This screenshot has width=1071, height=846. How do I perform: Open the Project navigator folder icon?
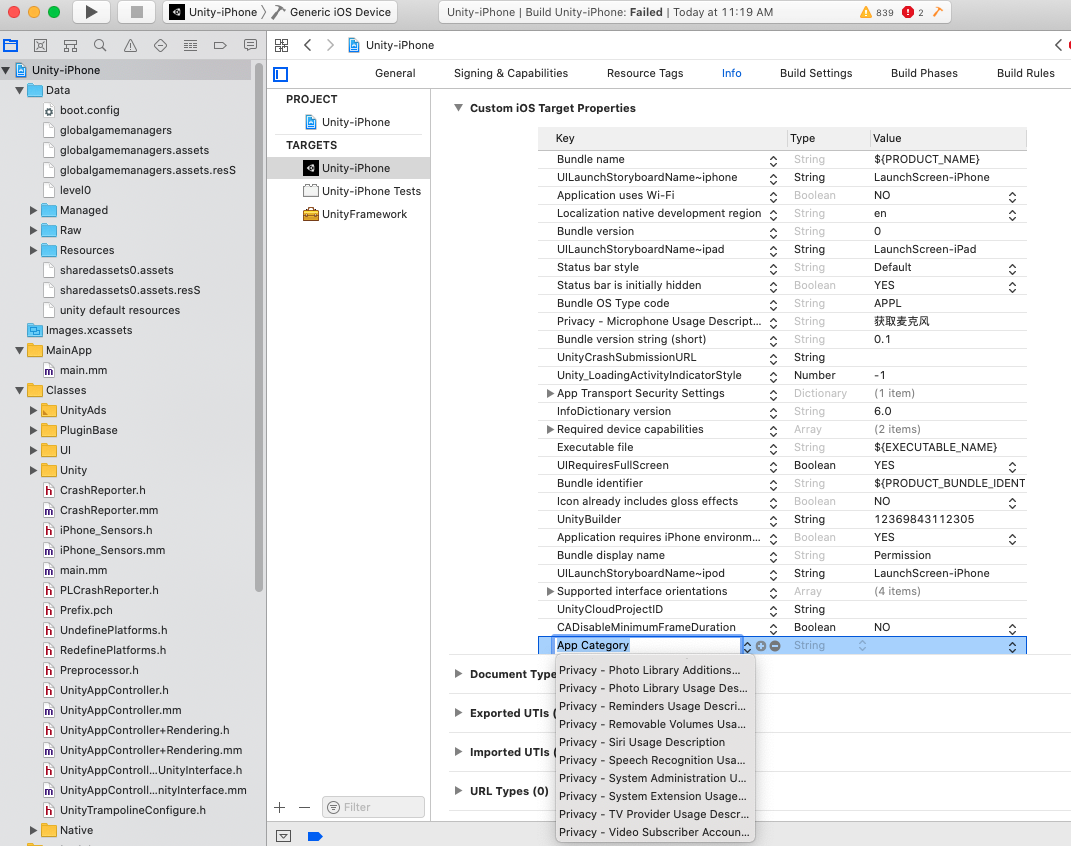10,46
